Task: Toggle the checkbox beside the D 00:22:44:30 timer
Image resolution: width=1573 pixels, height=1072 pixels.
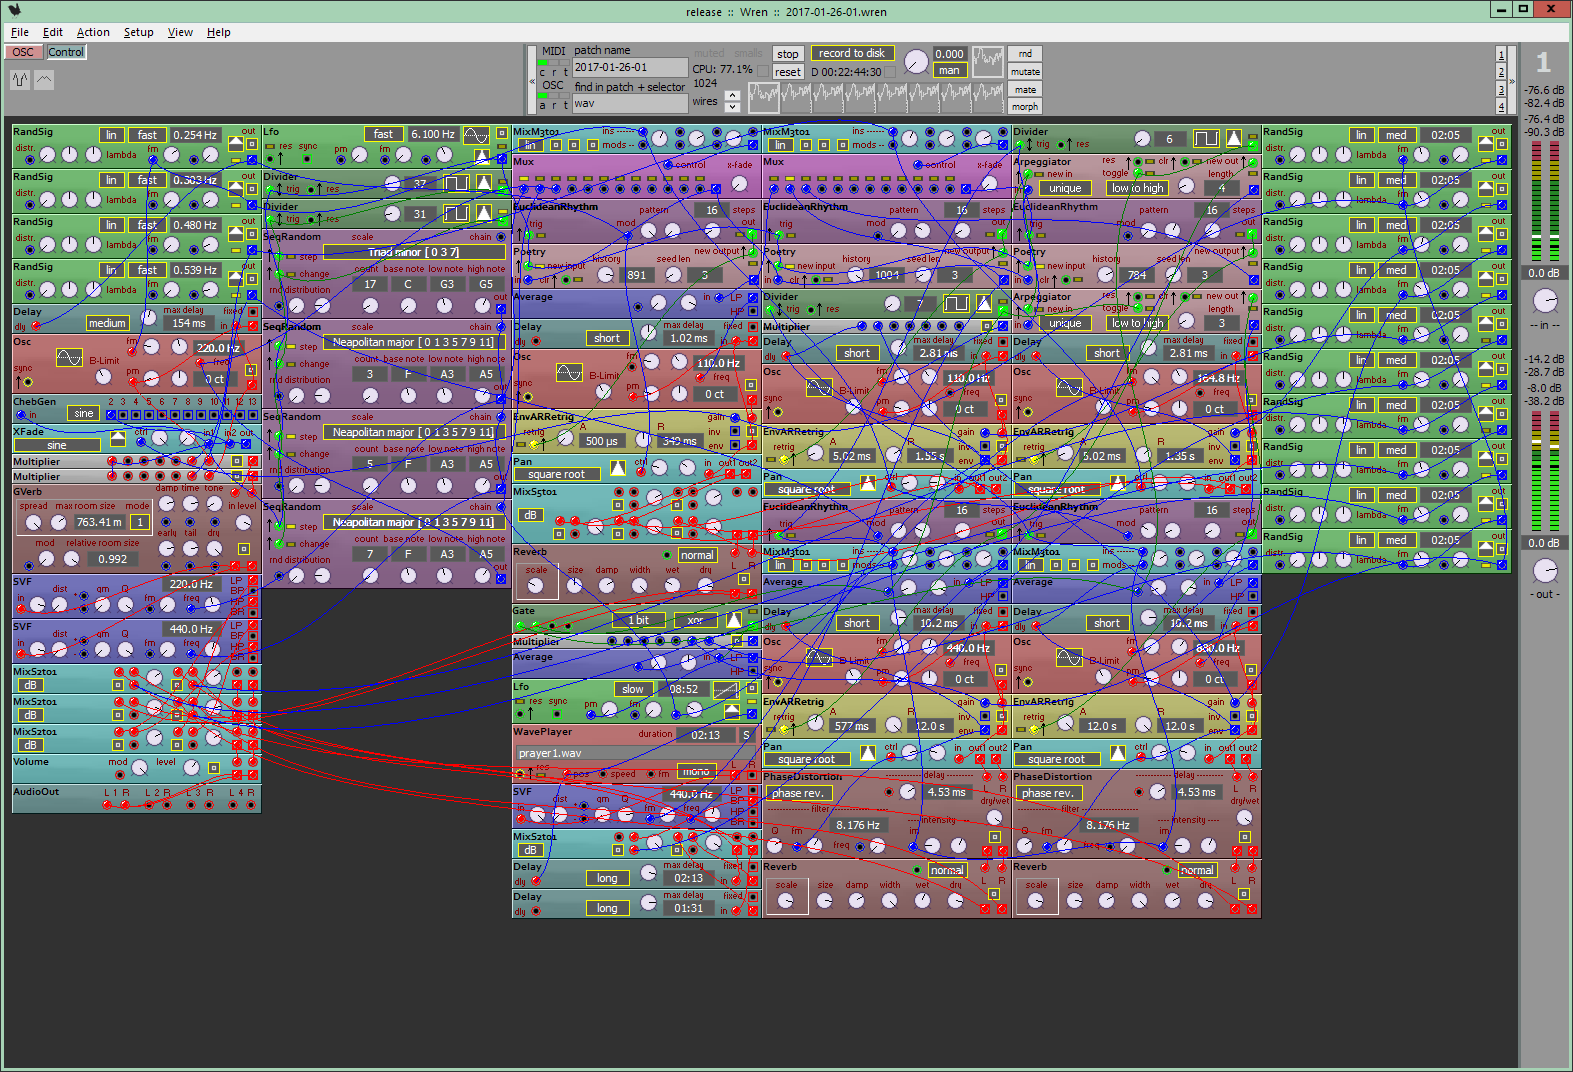Action: (892, 72)
